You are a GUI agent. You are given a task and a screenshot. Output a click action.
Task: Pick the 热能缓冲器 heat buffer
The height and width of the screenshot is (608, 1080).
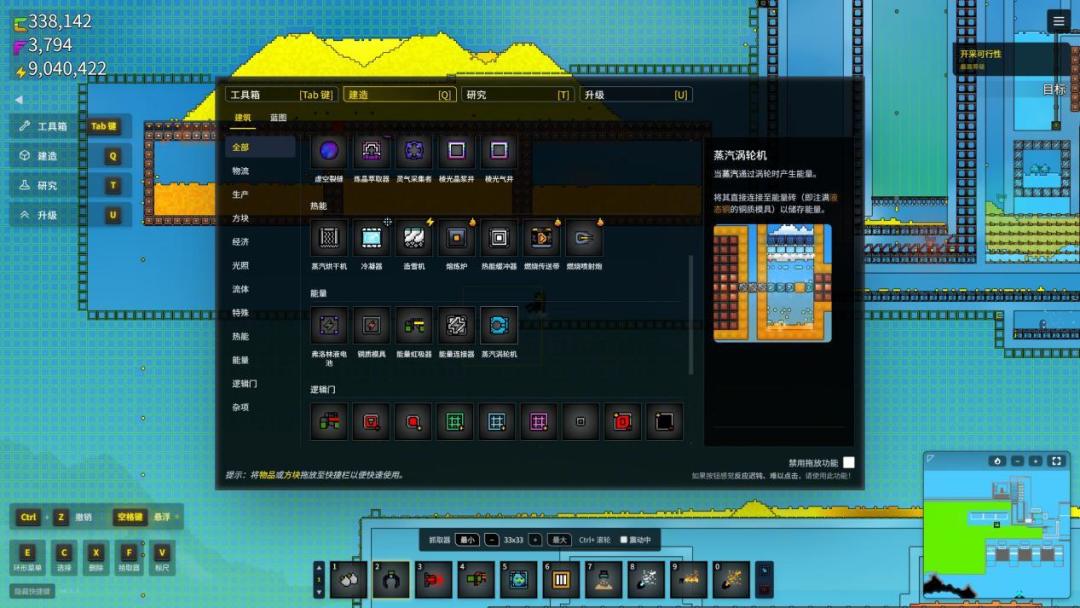[x=499, y=238]
